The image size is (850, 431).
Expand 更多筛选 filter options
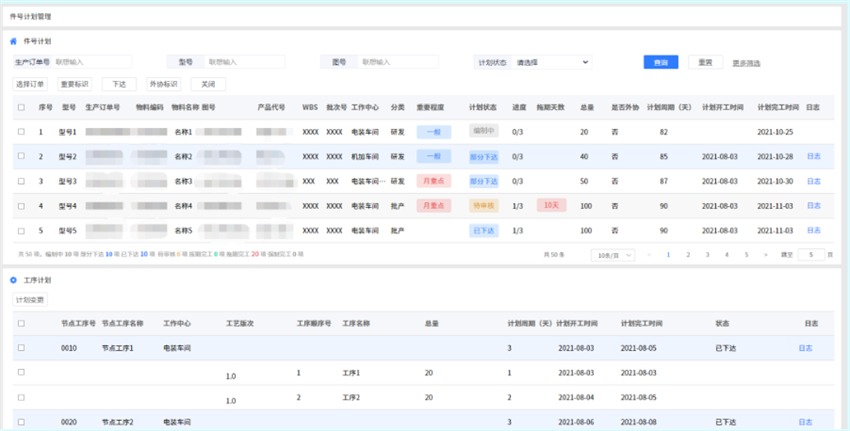point(745,63)
